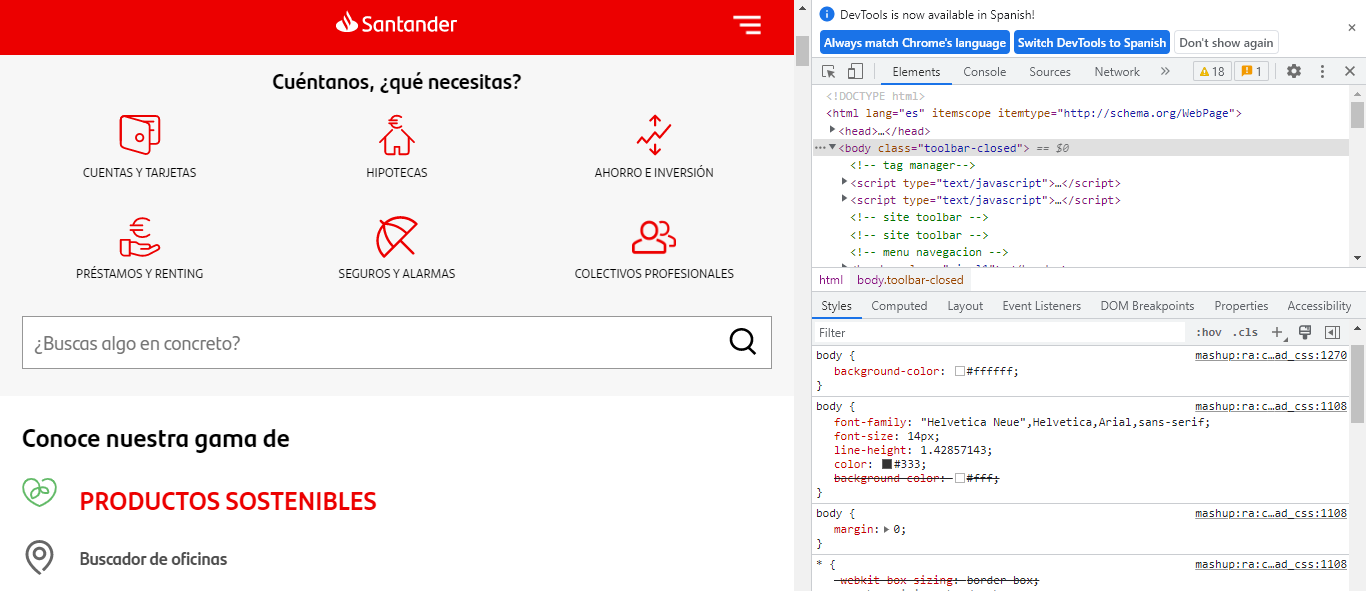Screen dimensions: 1366x591
Task: Focus the Styles Filter input
Action: pos(1000,332)
